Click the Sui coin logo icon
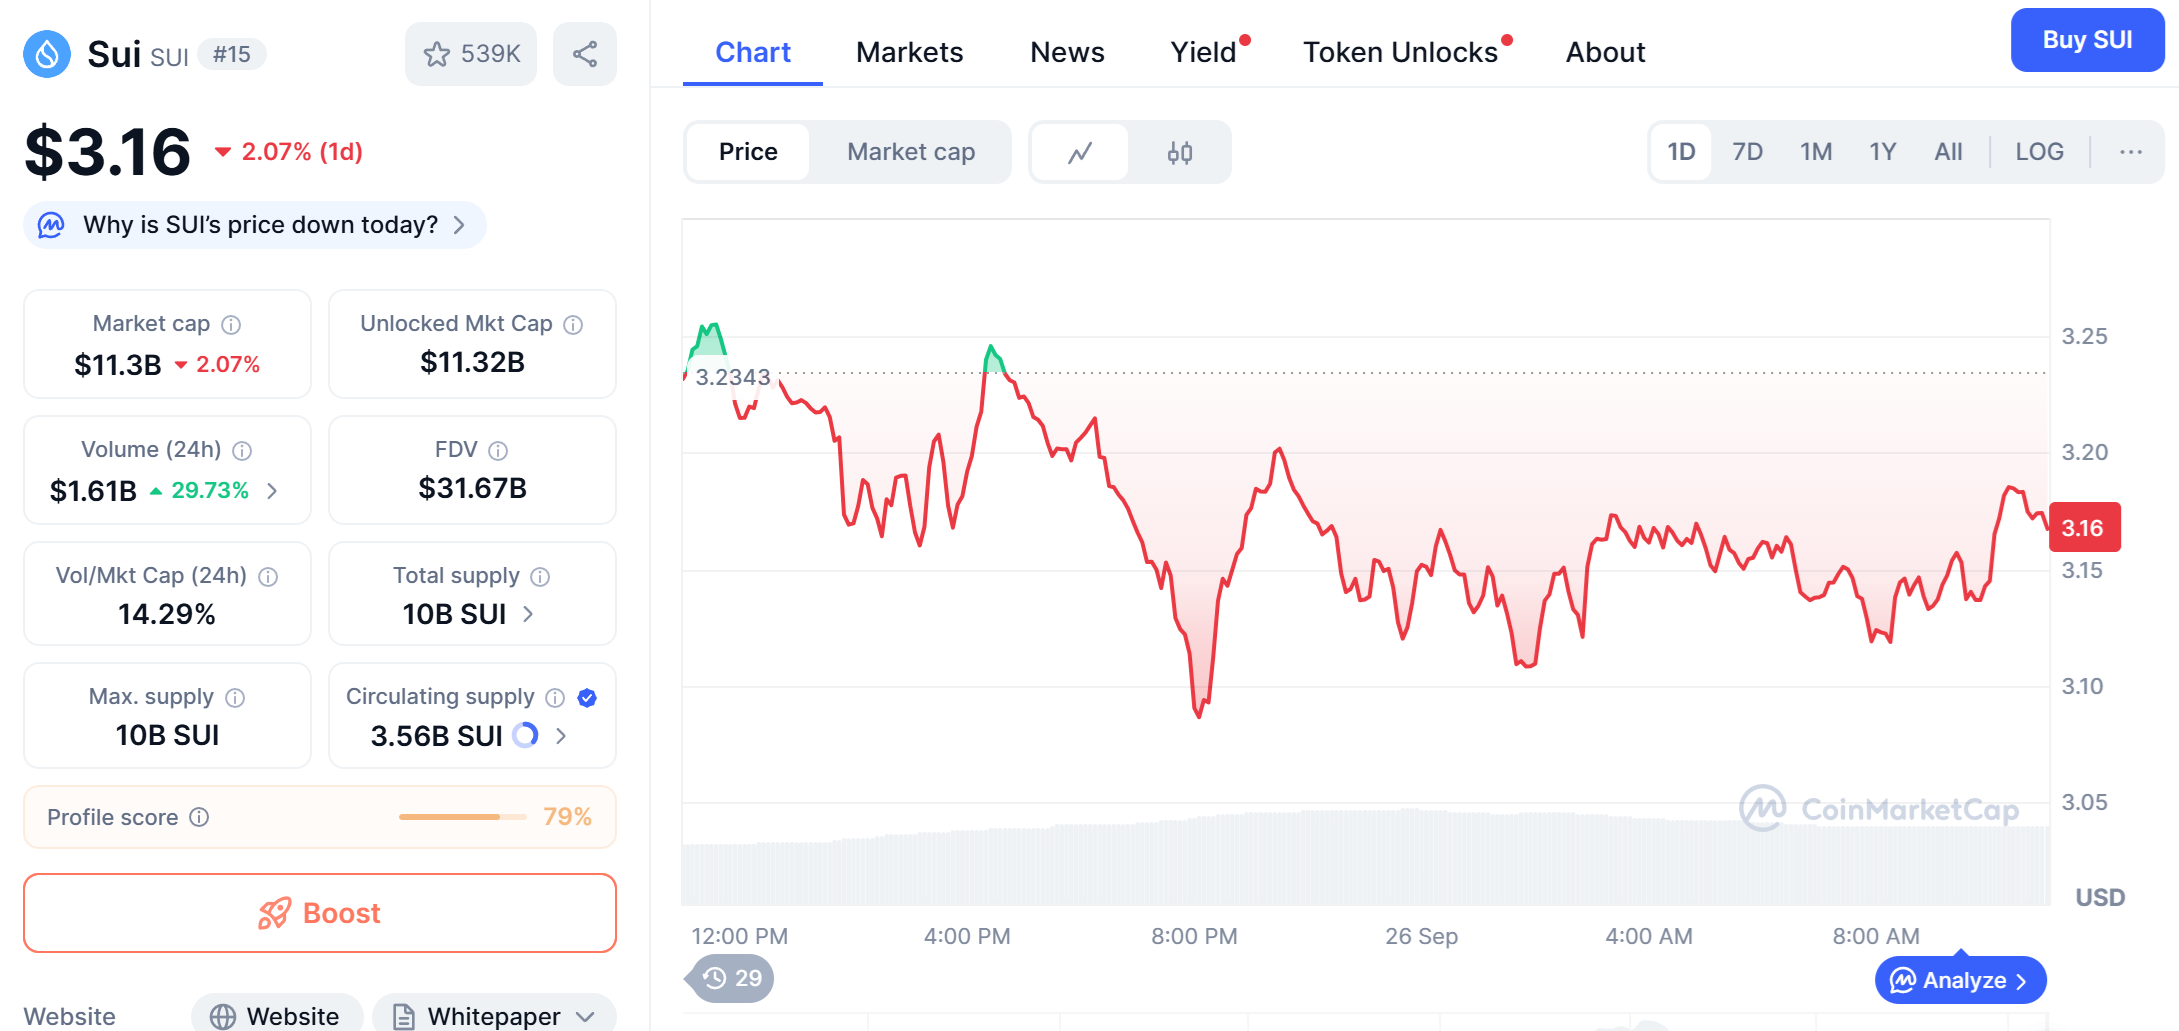 click(47, 54)
